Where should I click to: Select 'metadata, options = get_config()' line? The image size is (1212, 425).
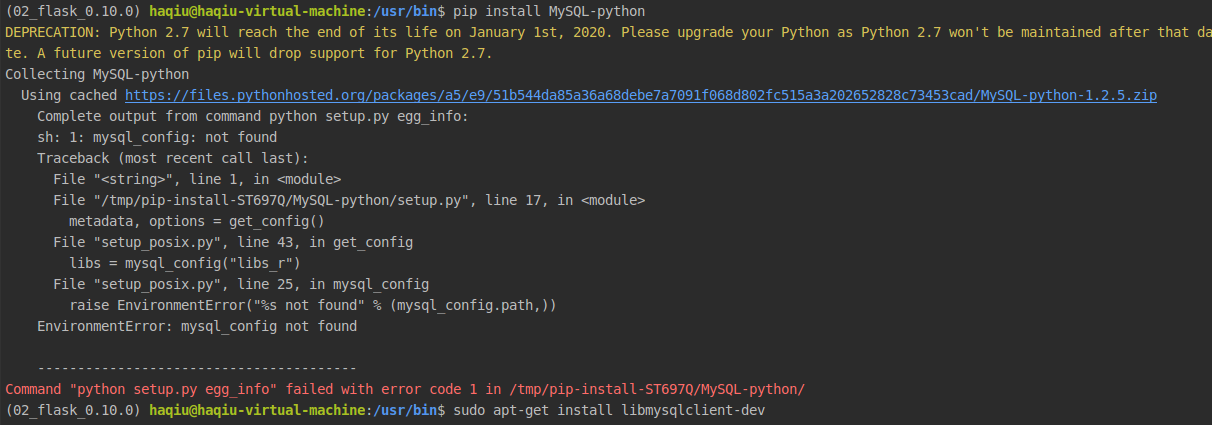click(x=197, y=221)
